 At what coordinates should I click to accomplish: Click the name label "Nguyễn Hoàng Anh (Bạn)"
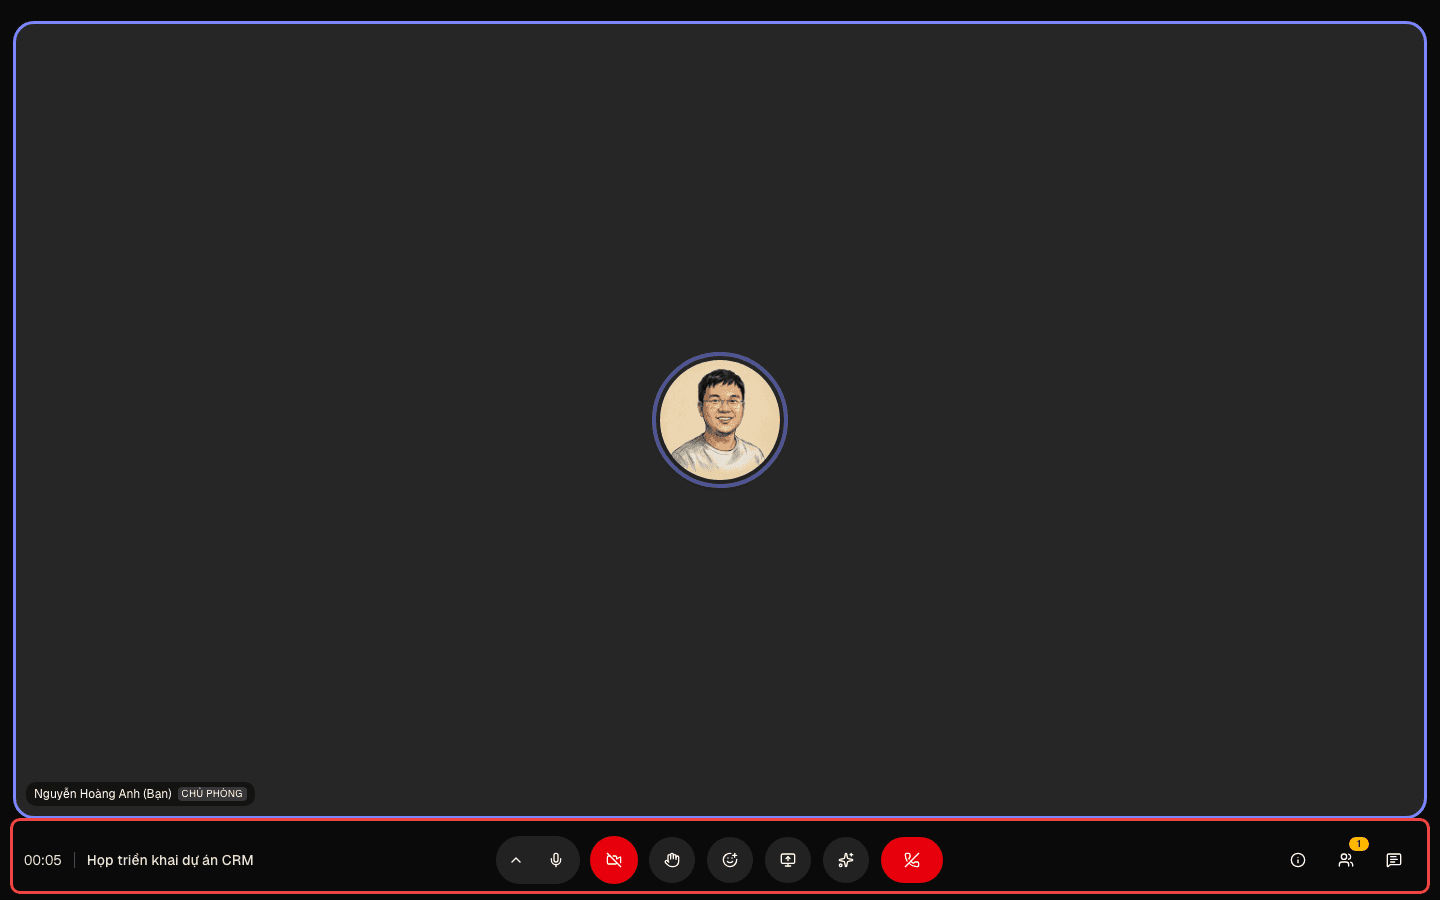pyautogui.click(x=103, y=794)
